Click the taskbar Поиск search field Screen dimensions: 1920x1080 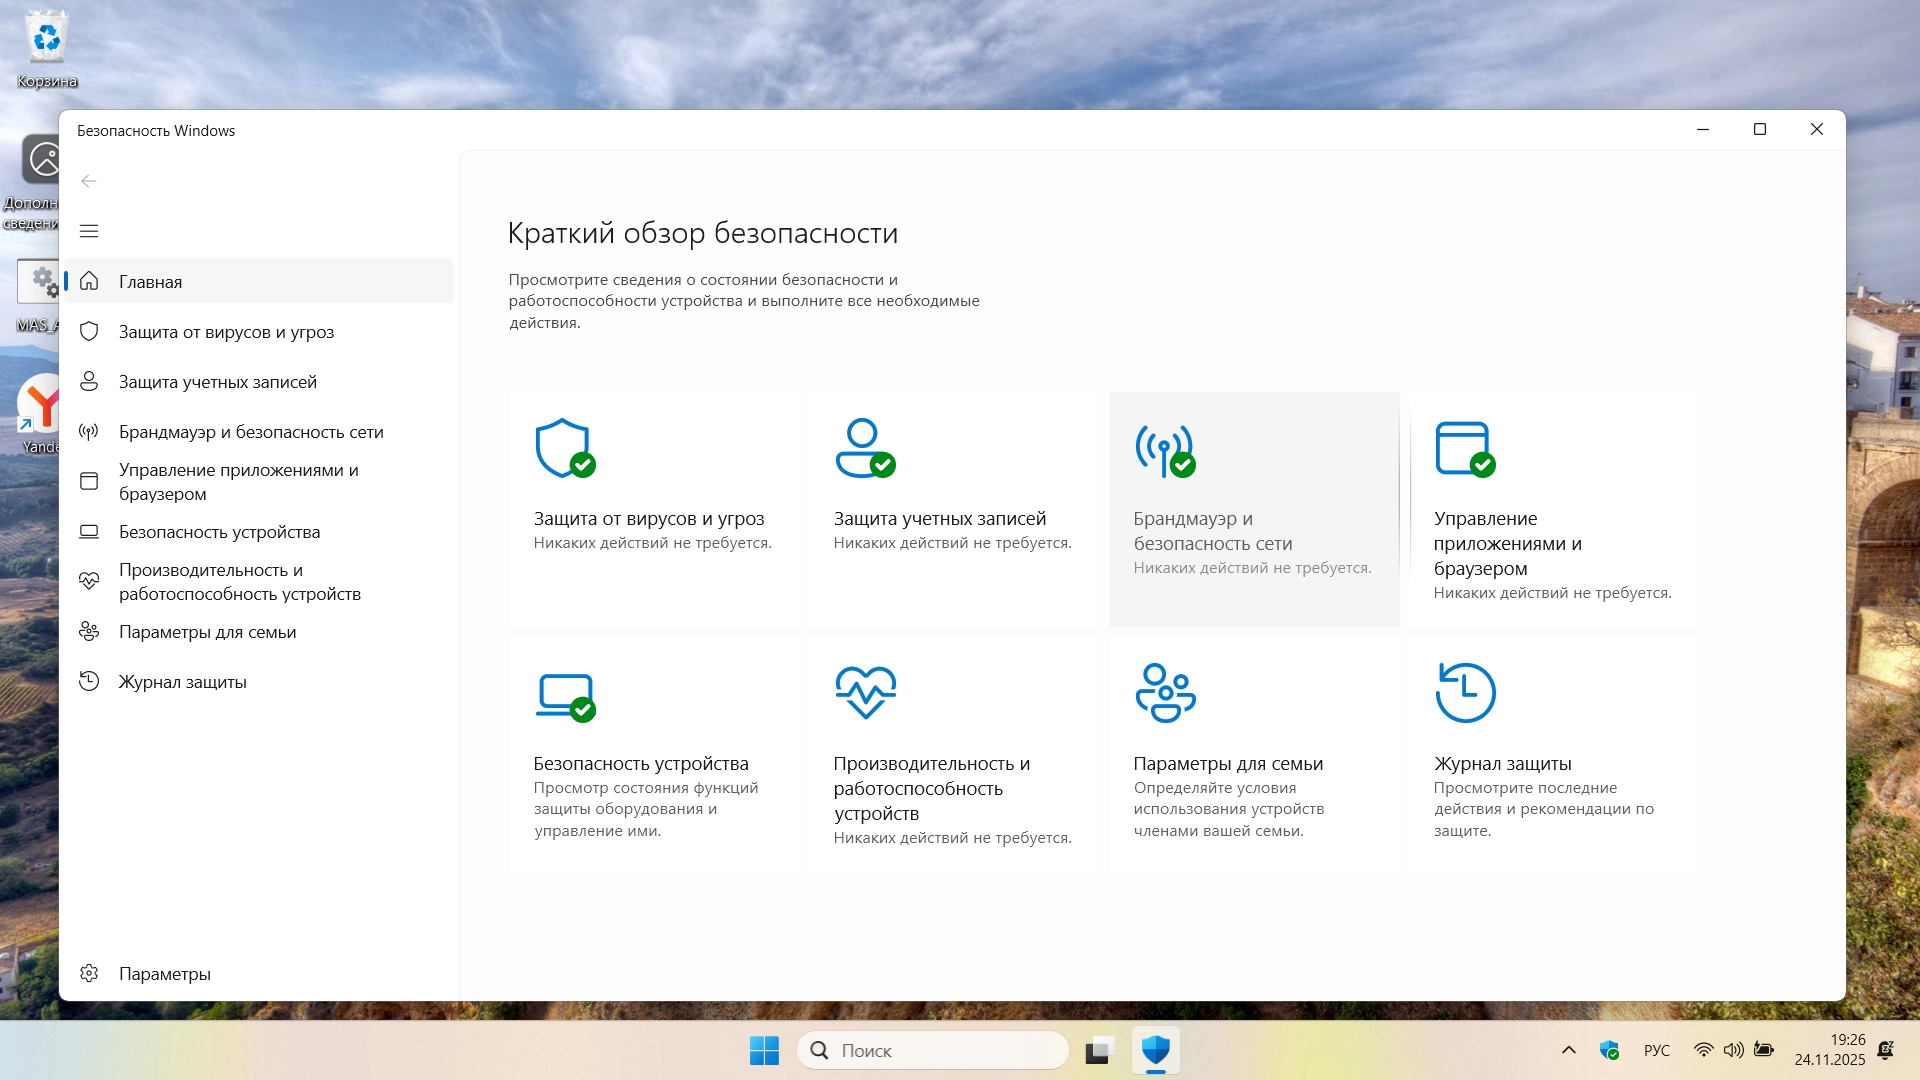[933, 1050]
